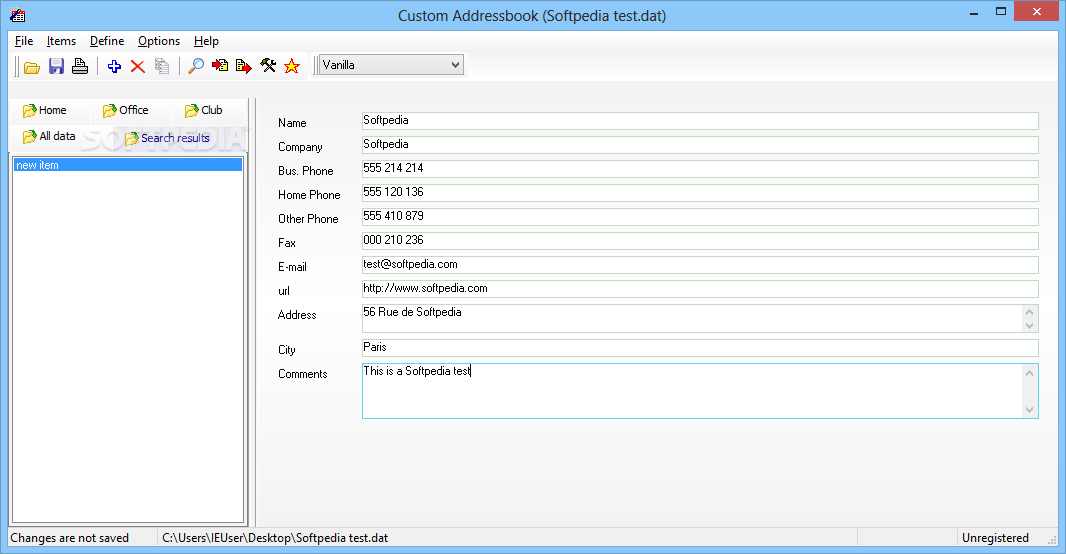
Task: Open search with the magnifying glass icon
Action: pos(196,66)
